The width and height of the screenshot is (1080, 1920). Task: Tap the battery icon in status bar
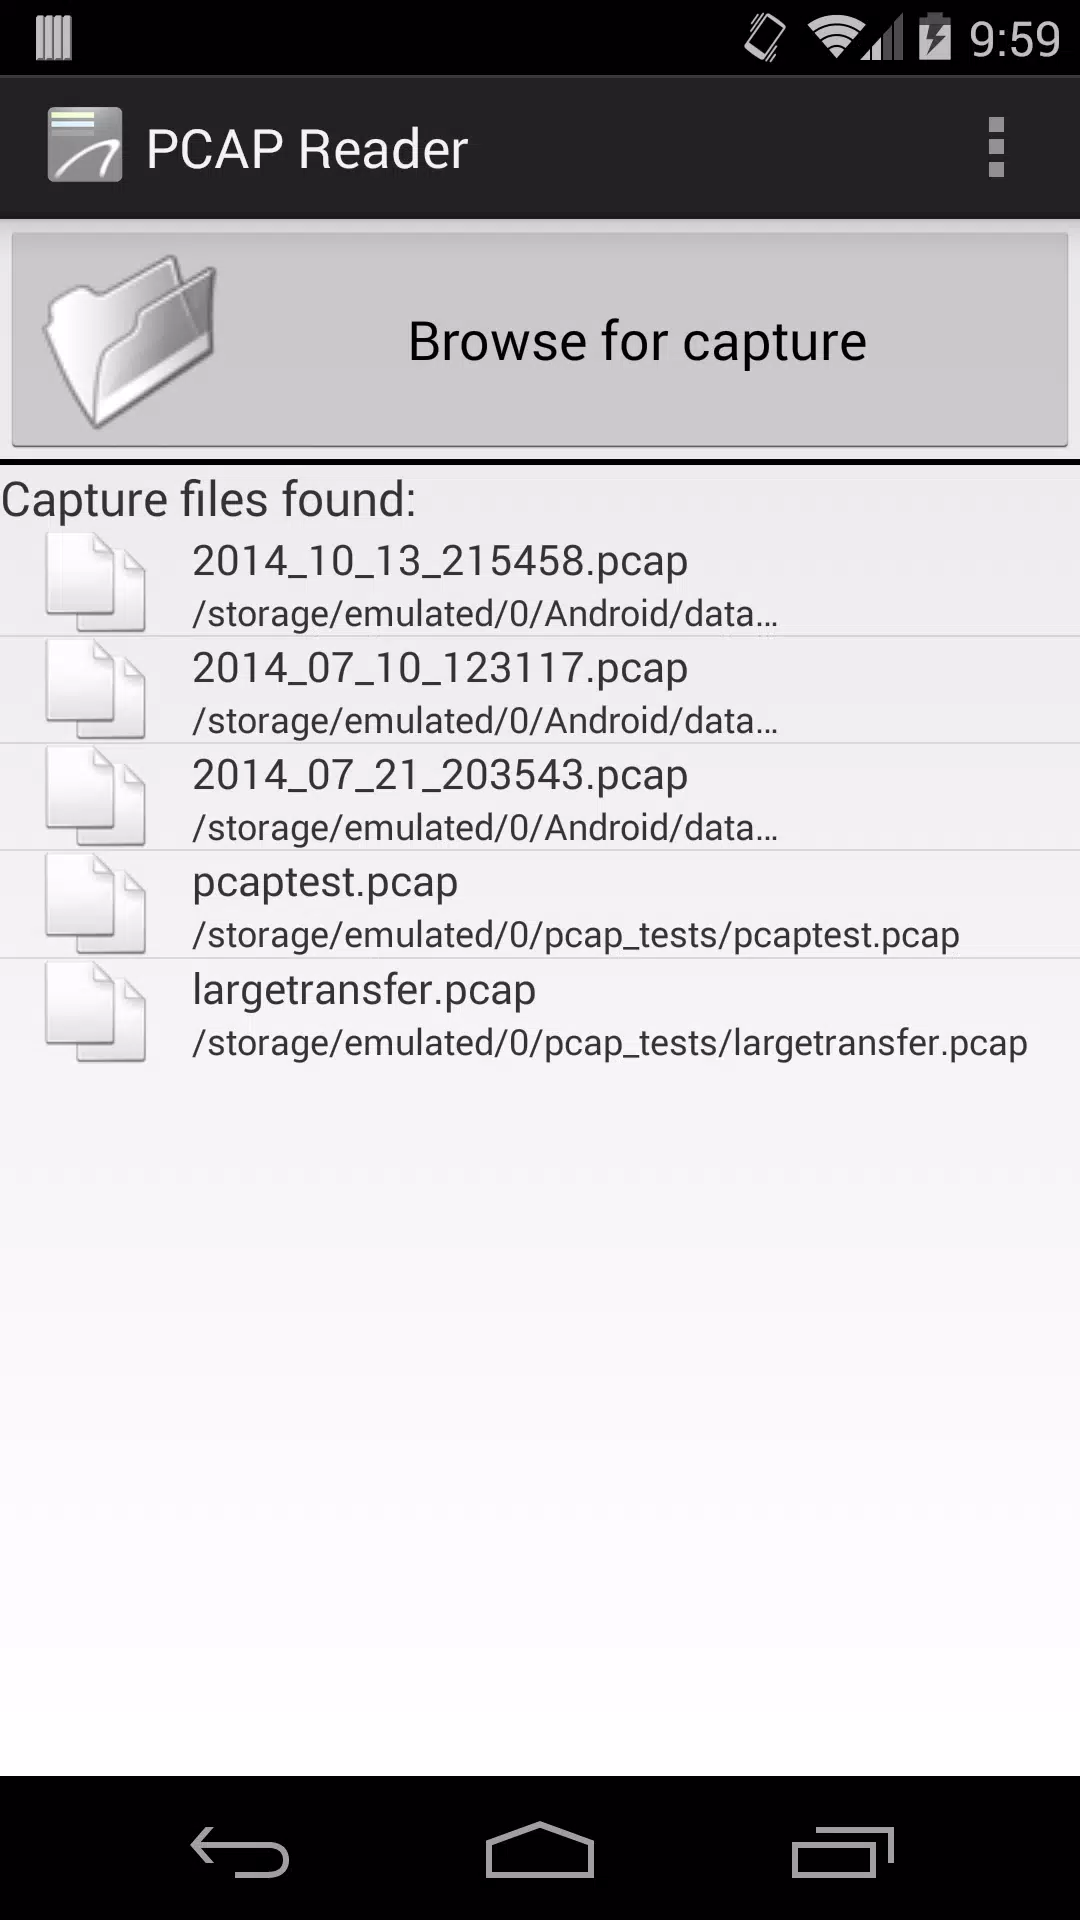click(x=935, y=38)
